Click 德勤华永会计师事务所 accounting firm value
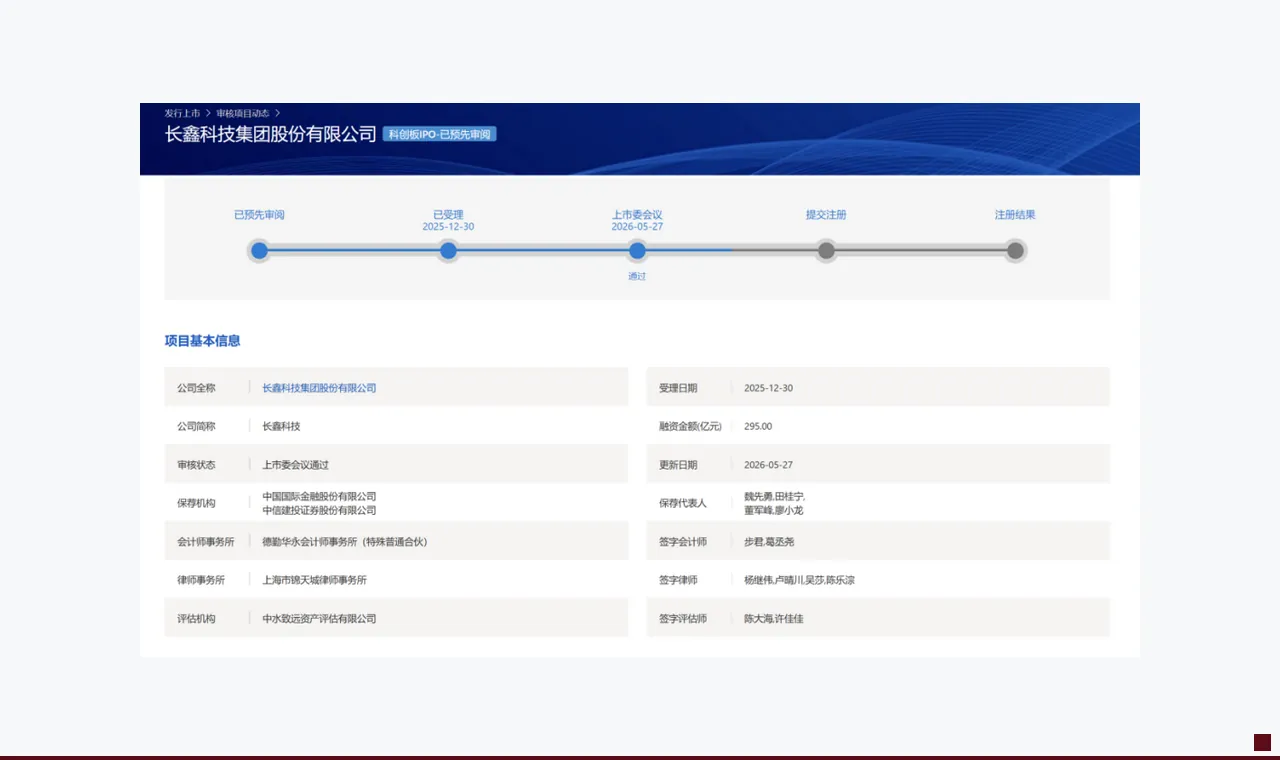 pyautogui.click(x=345, y=542)
